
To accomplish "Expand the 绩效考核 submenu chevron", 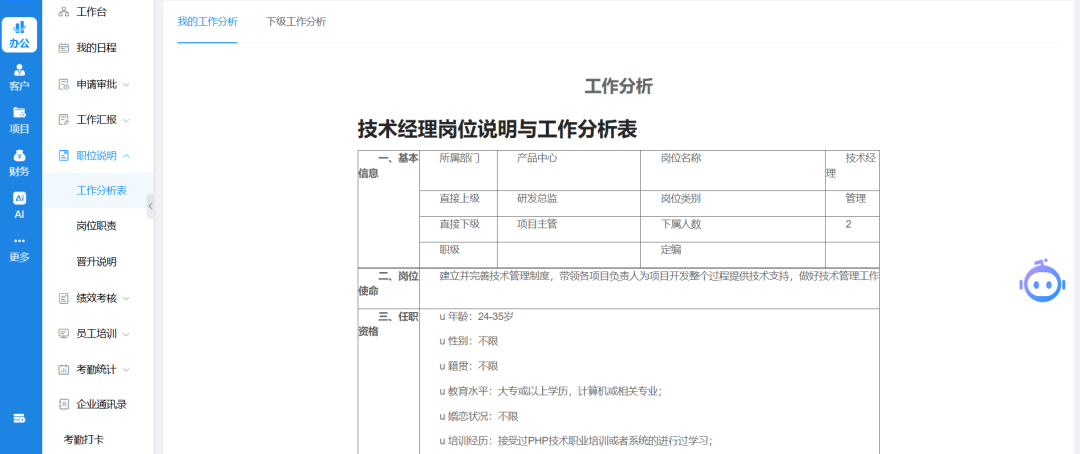I will (x=126, y=298).
